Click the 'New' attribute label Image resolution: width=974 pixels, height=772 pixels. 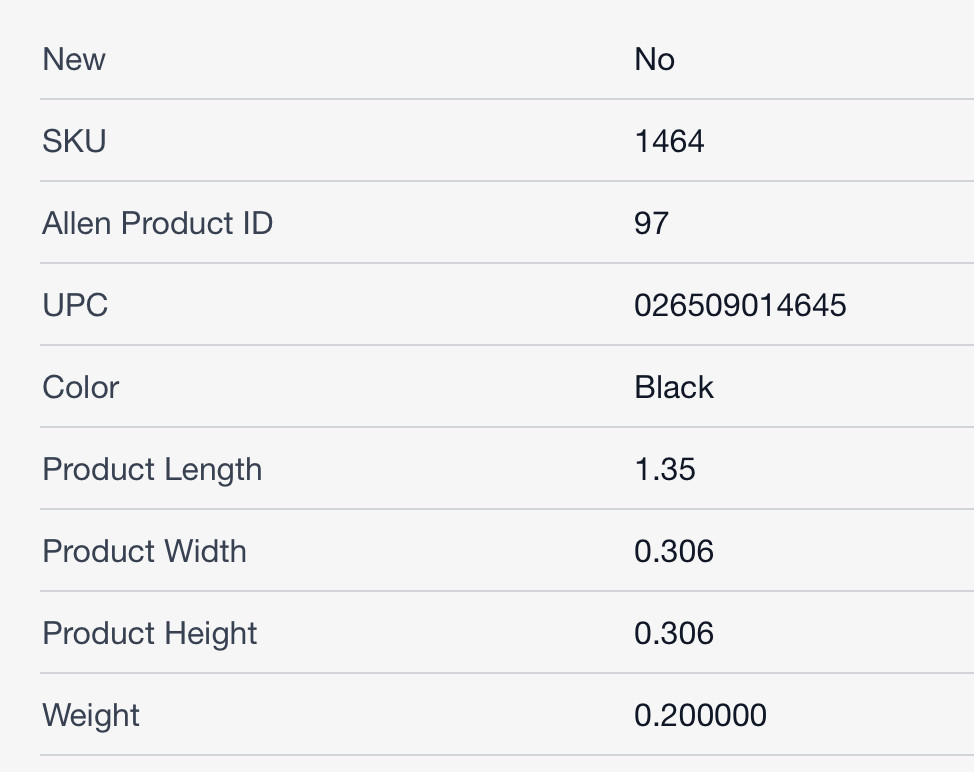point(73,59)
